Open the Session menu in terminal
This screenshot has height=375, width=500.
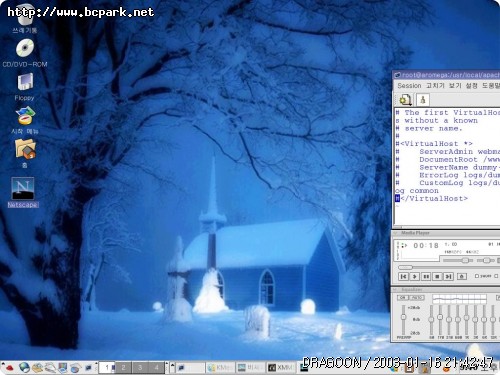(x=409, y=86)
